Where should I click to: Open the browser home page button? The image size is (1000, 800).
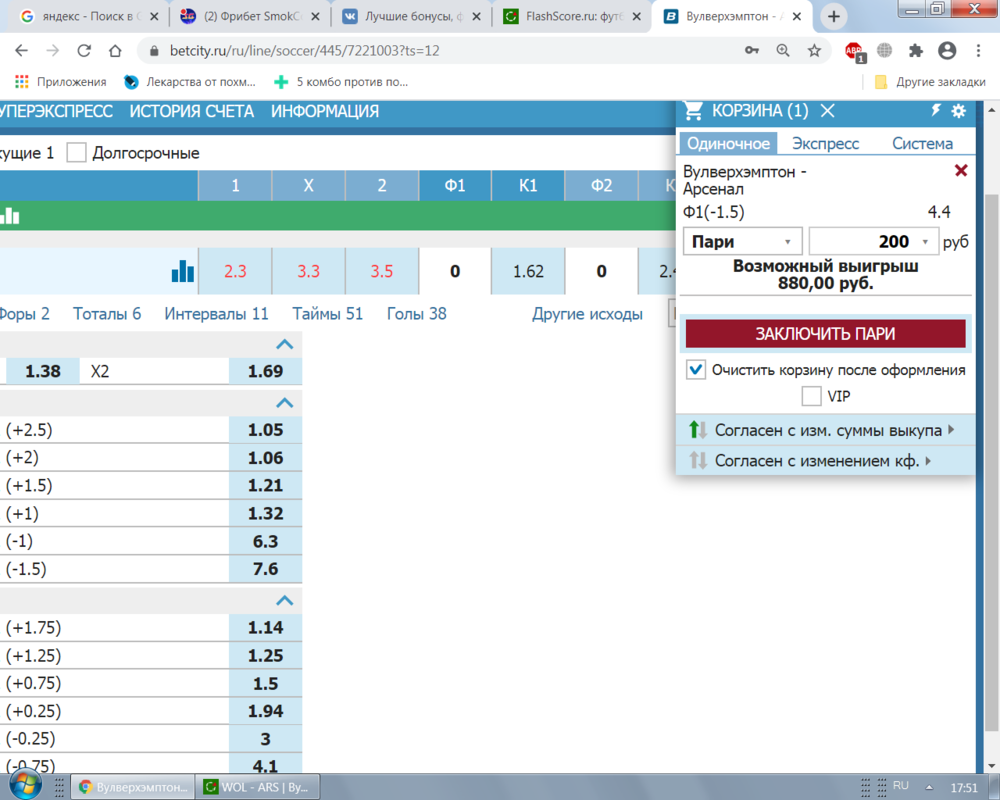point(115,50)
